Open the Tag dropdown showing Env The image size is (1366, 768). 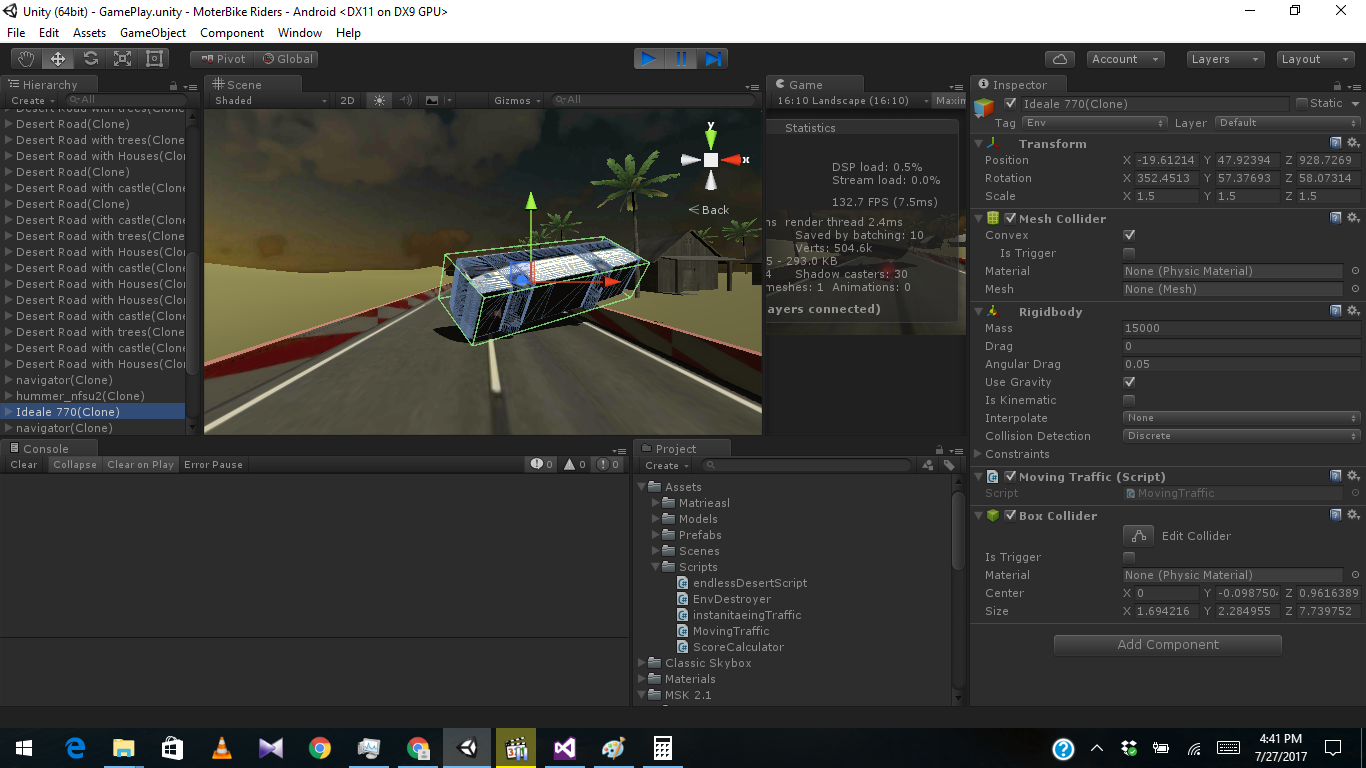point(1095,123)
